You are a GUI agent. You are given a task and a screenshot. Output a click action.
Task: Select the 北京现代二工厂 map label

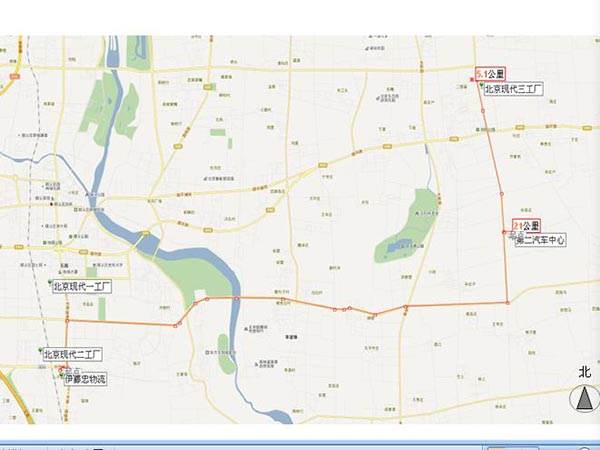(75, 354)
